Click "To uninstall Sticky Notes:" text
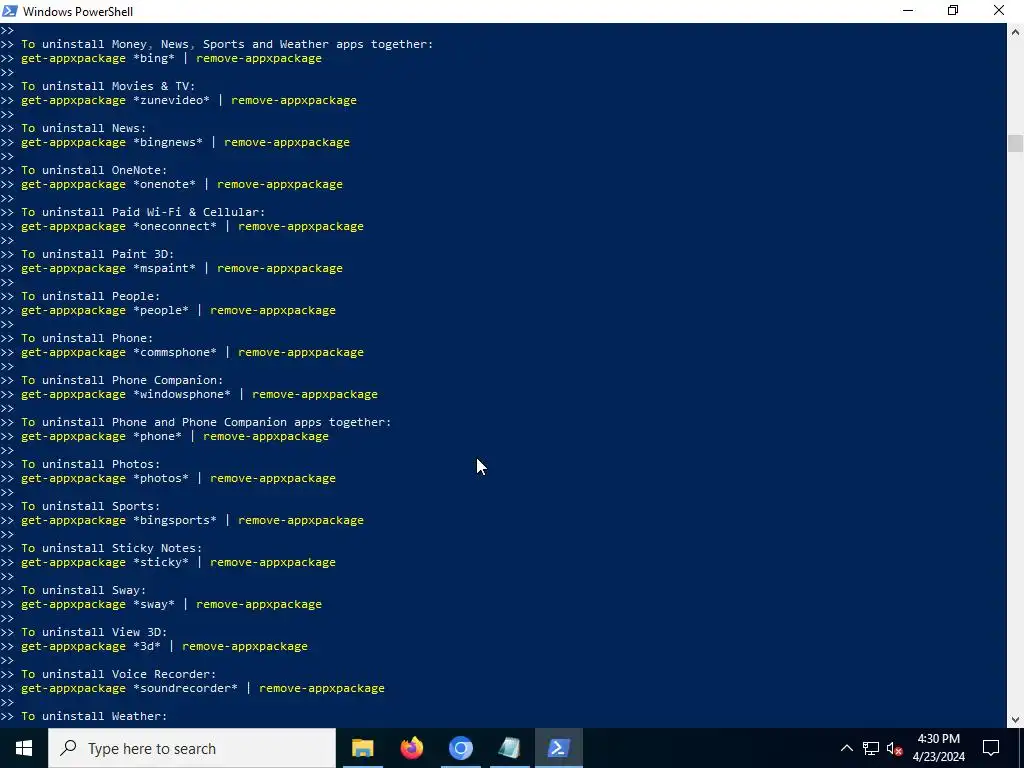Screen dimensions: 1024x768 pyautogui.click(x=112, y=549)
